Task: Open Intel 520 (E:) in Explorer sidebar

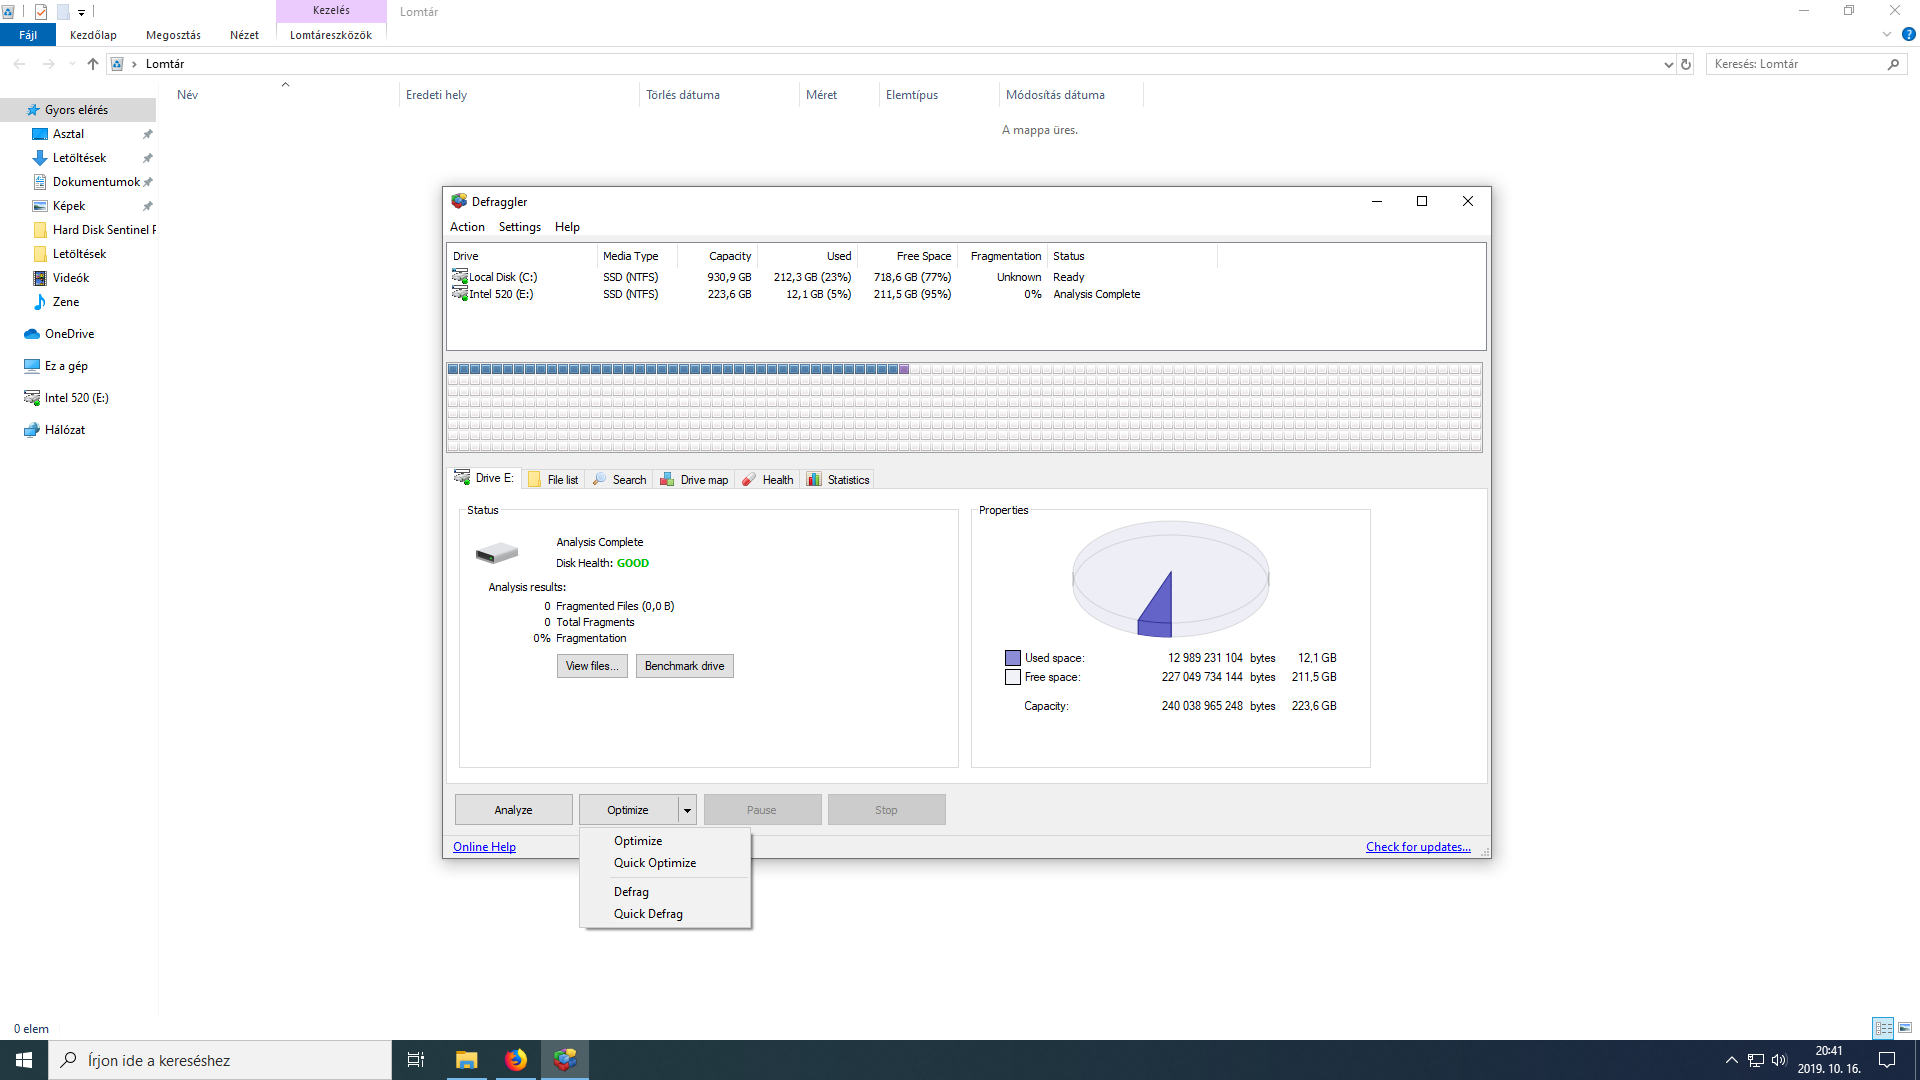Action: tap(77, 398)
